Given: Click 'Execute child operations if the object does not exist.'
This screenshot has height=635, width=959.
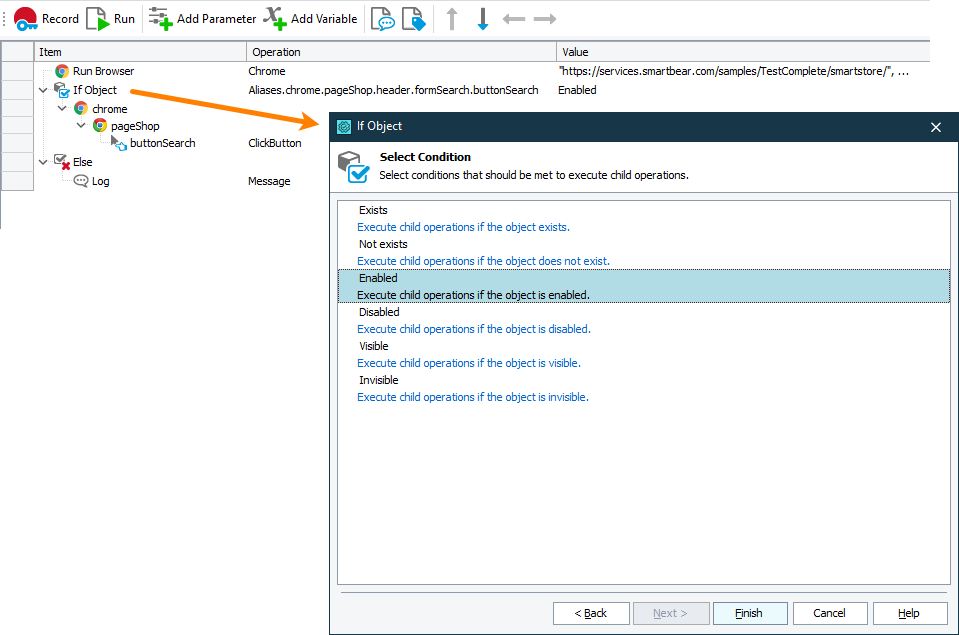Looking at the screenshot, I should (483, 261).
